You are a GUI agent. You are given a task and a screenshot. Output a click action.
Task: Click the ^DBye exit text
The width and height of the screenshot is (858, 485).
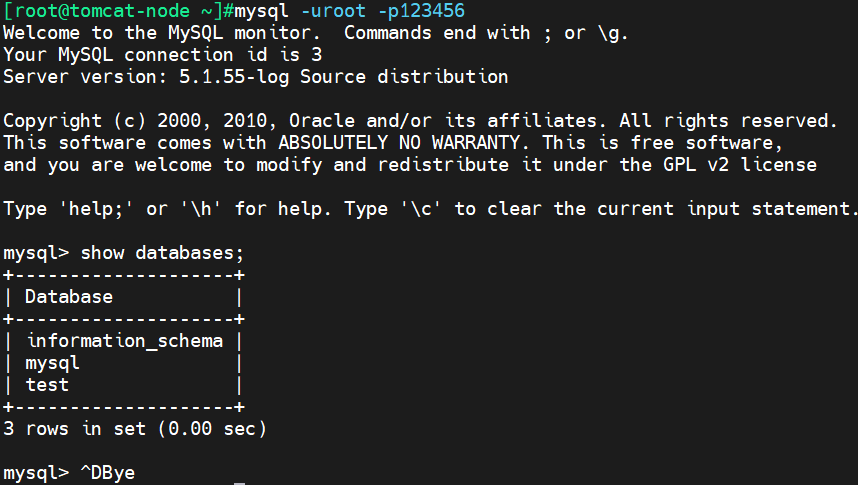(107, 472)
